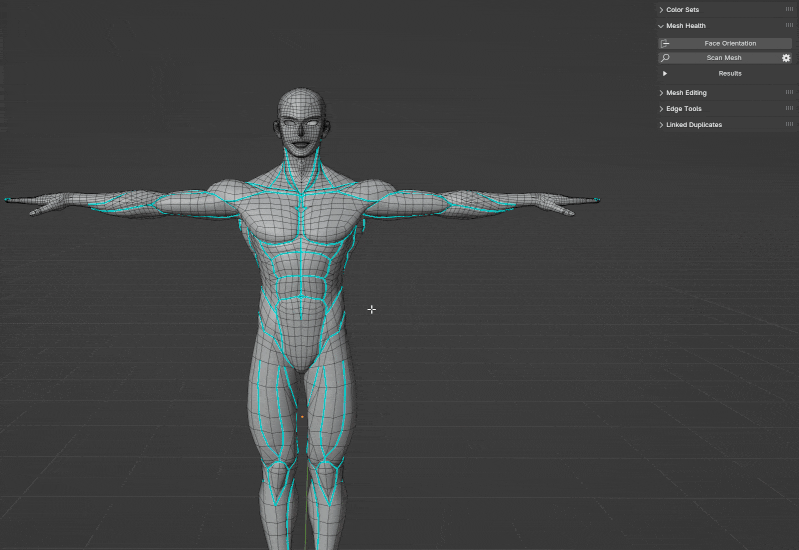Grab the Color Sets panel drag handle
This screenshot has height=550, width=799.
coord(789,9)
